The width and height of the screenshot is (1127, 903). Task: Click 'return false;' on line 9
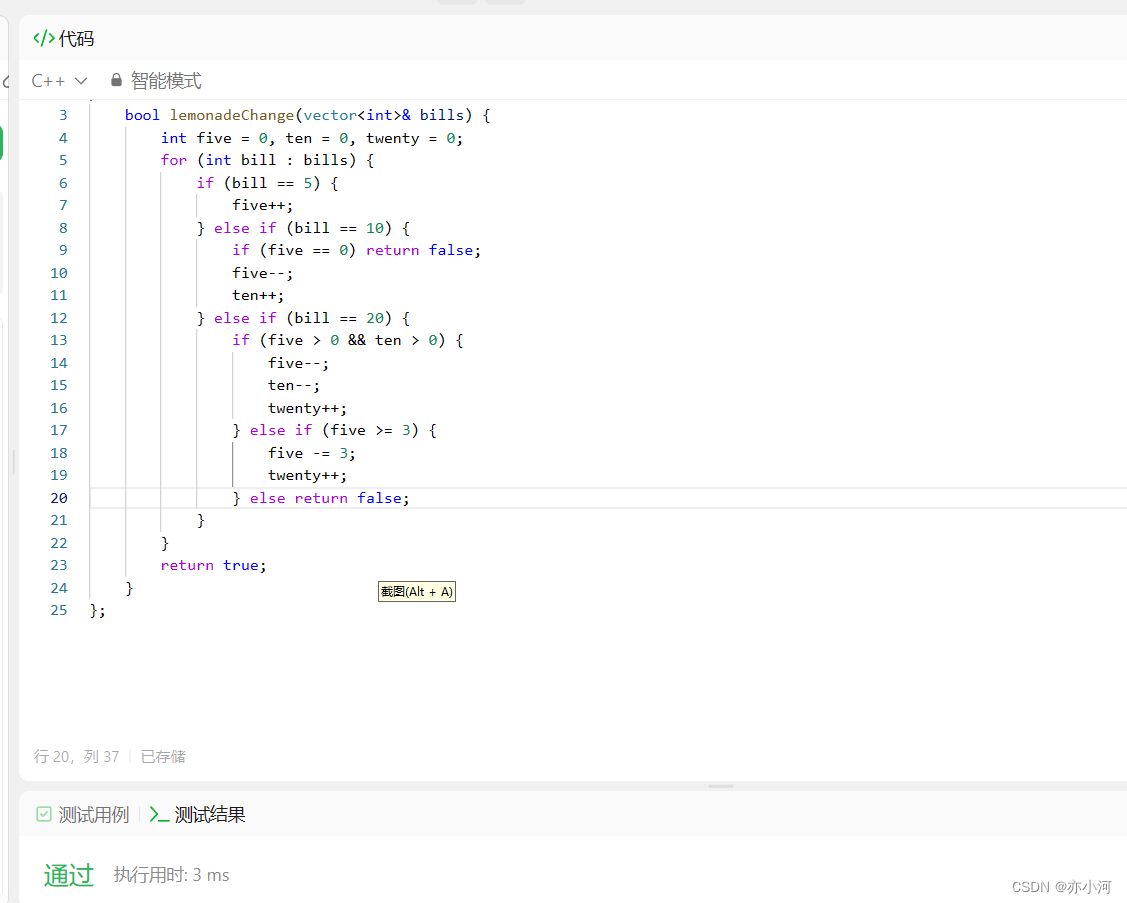pyautogui.click(x=423, y=250)
